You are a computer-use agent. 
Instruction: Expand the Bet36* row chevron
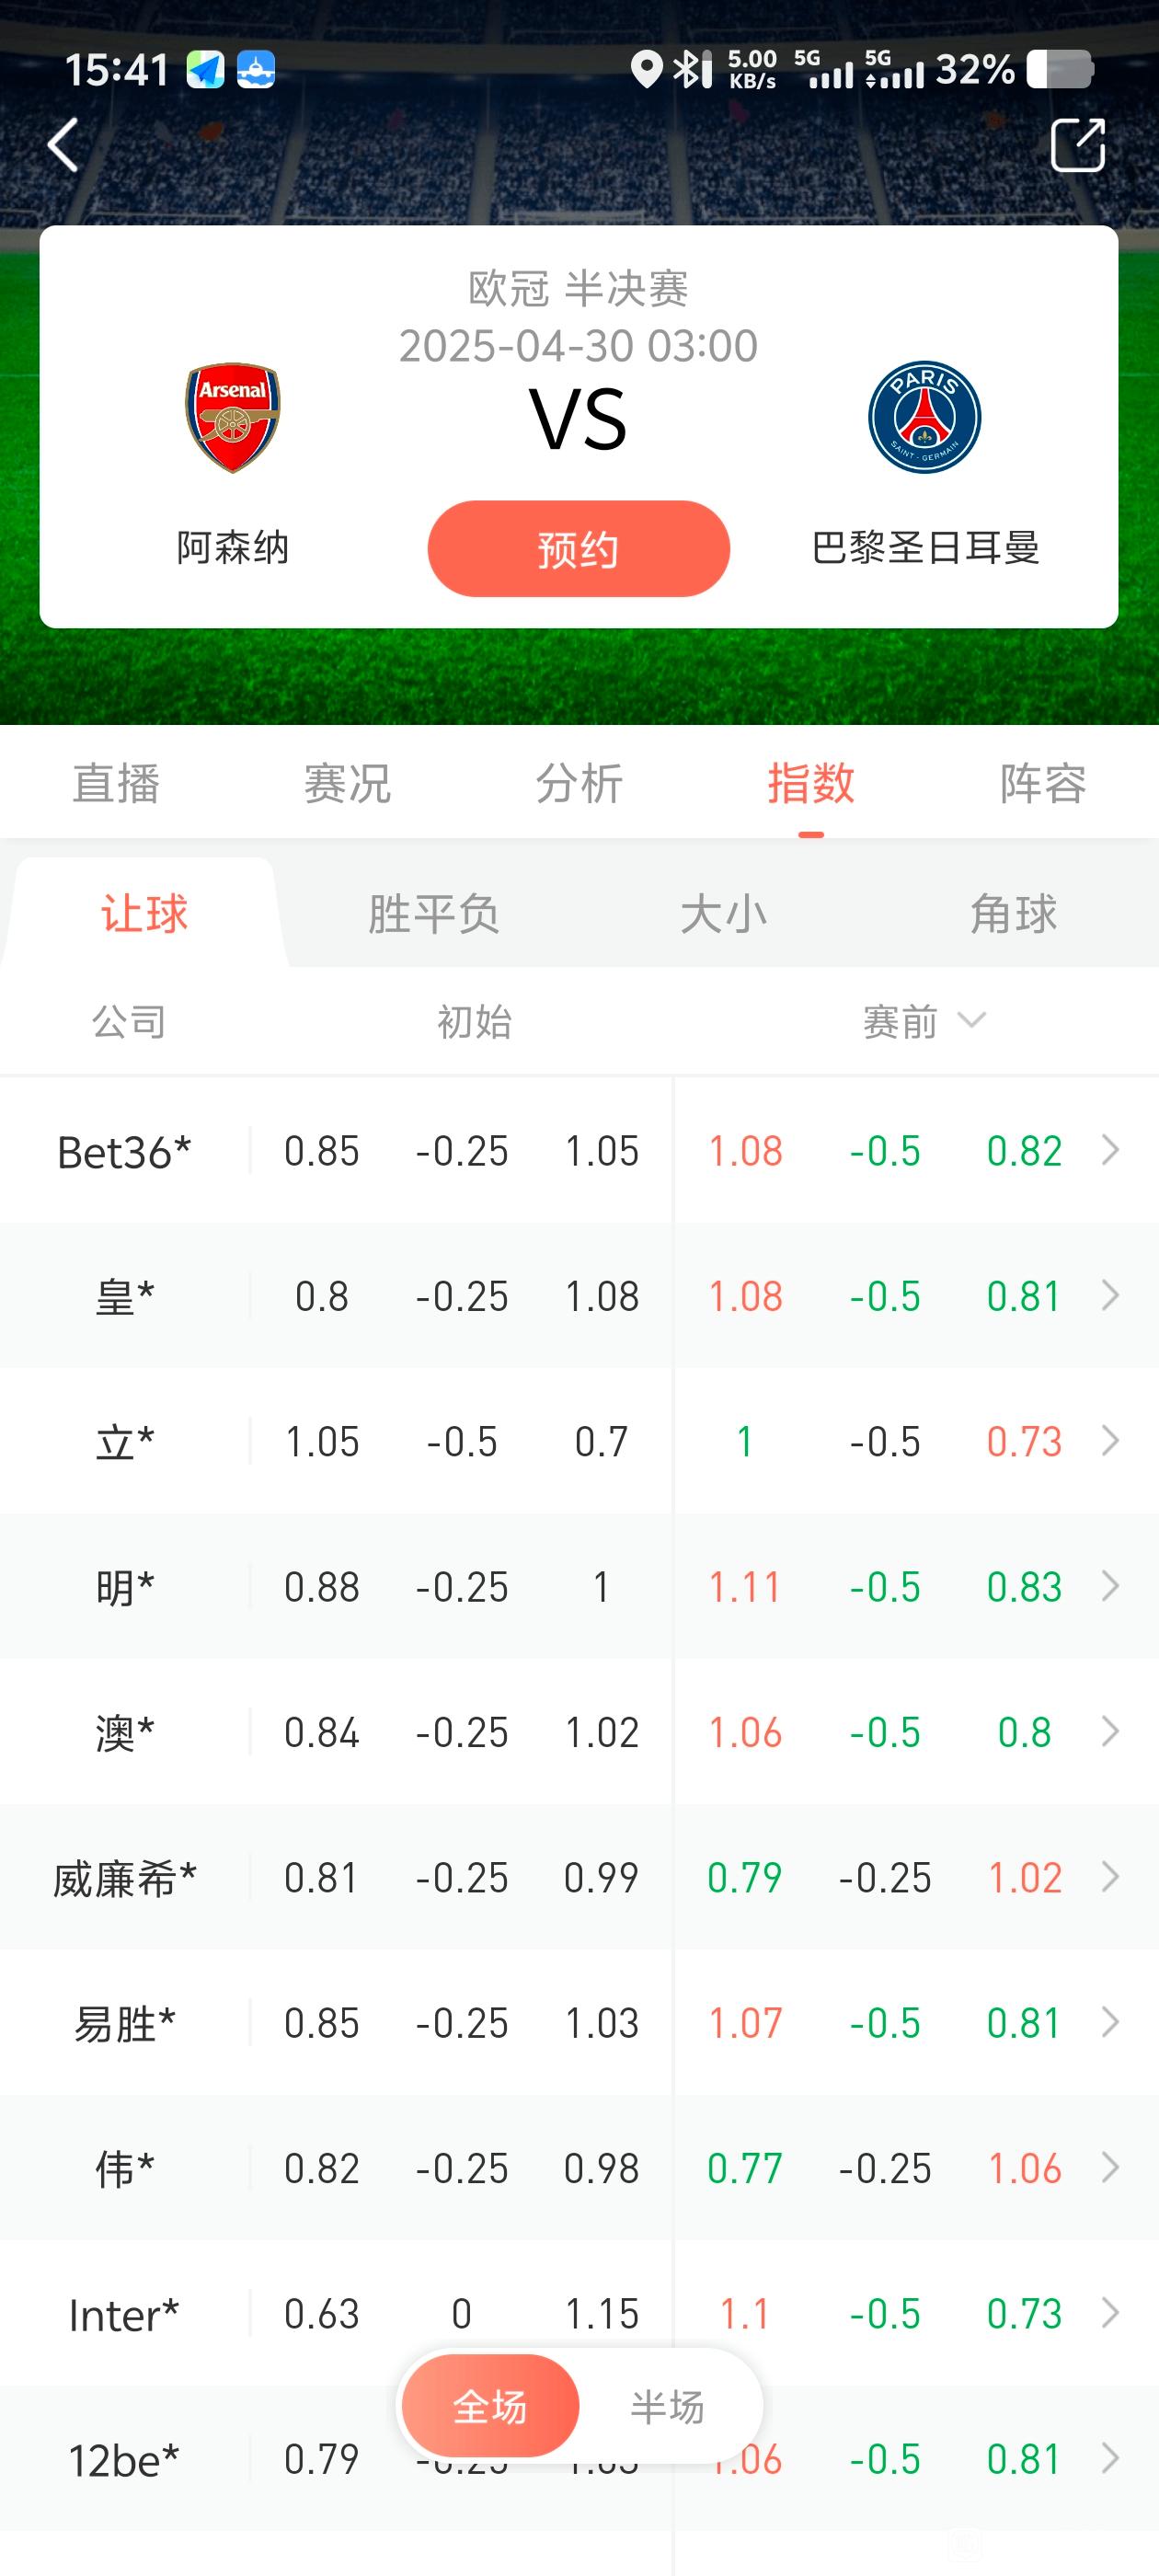coord(1109,1150)
